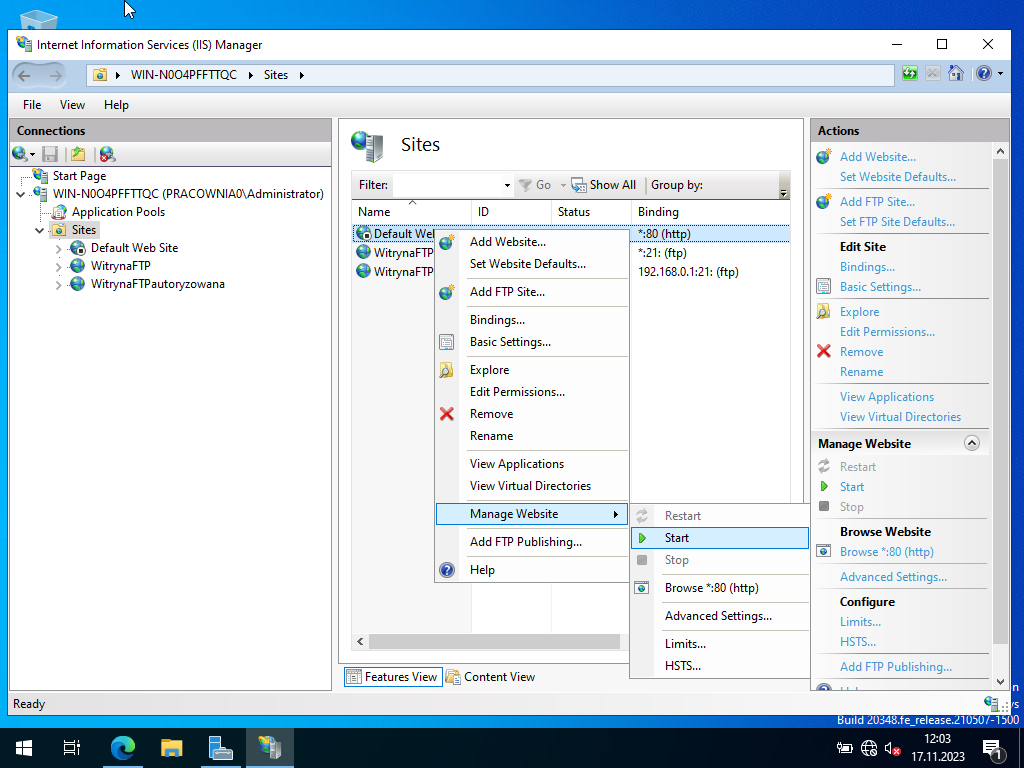Click the Add FTP Site icon in context menu
Viewport: 1024px width, 768px height.
tap(447, 292)
